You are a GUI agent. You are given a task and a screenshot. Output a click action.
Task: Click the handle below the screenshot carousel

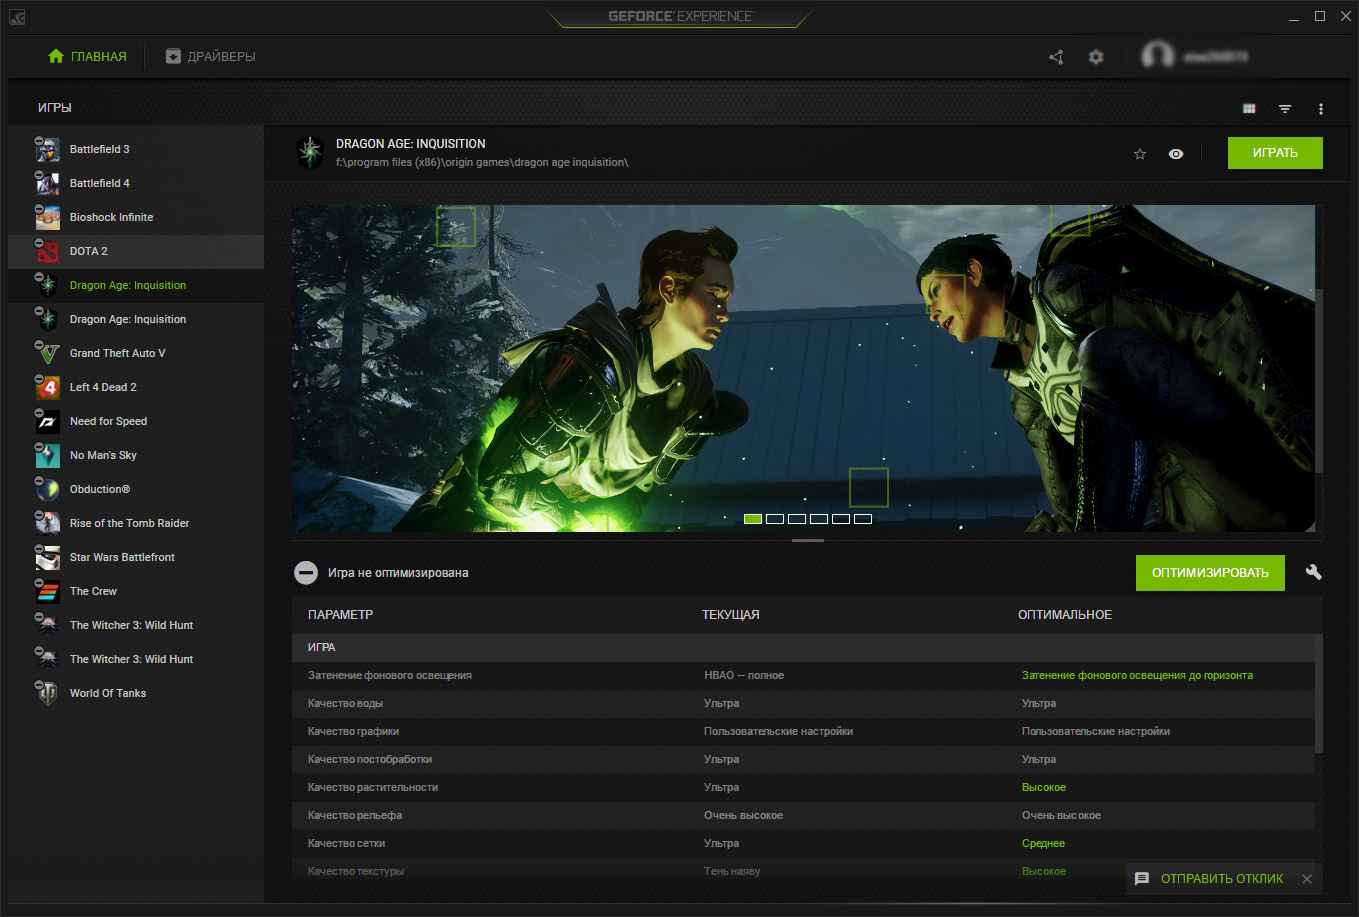(x=808, y=541)
